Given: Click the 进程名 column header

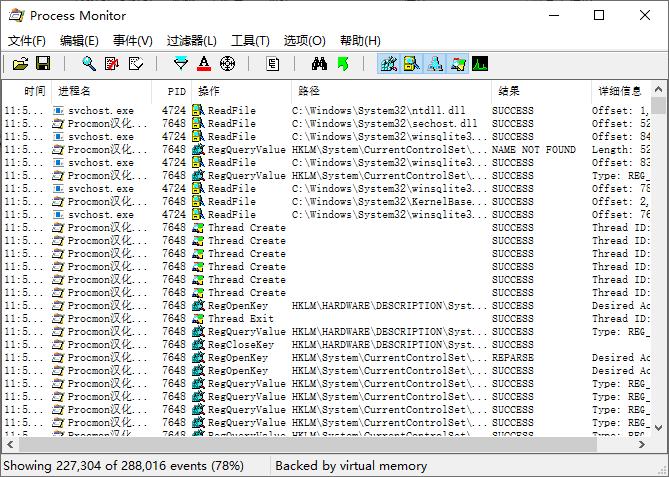Looking at the screenshot, I should point(102,91).
